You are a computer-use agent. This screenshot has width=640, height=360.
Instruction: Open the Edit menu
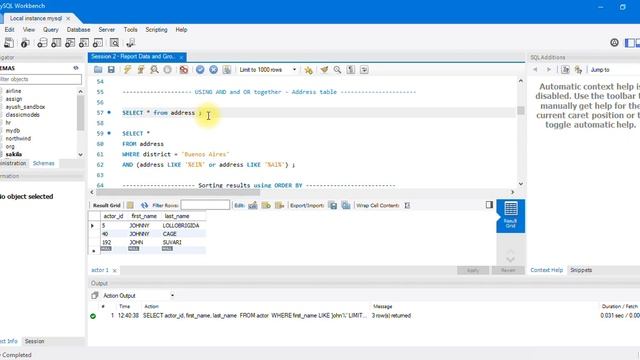click(9, 30)
